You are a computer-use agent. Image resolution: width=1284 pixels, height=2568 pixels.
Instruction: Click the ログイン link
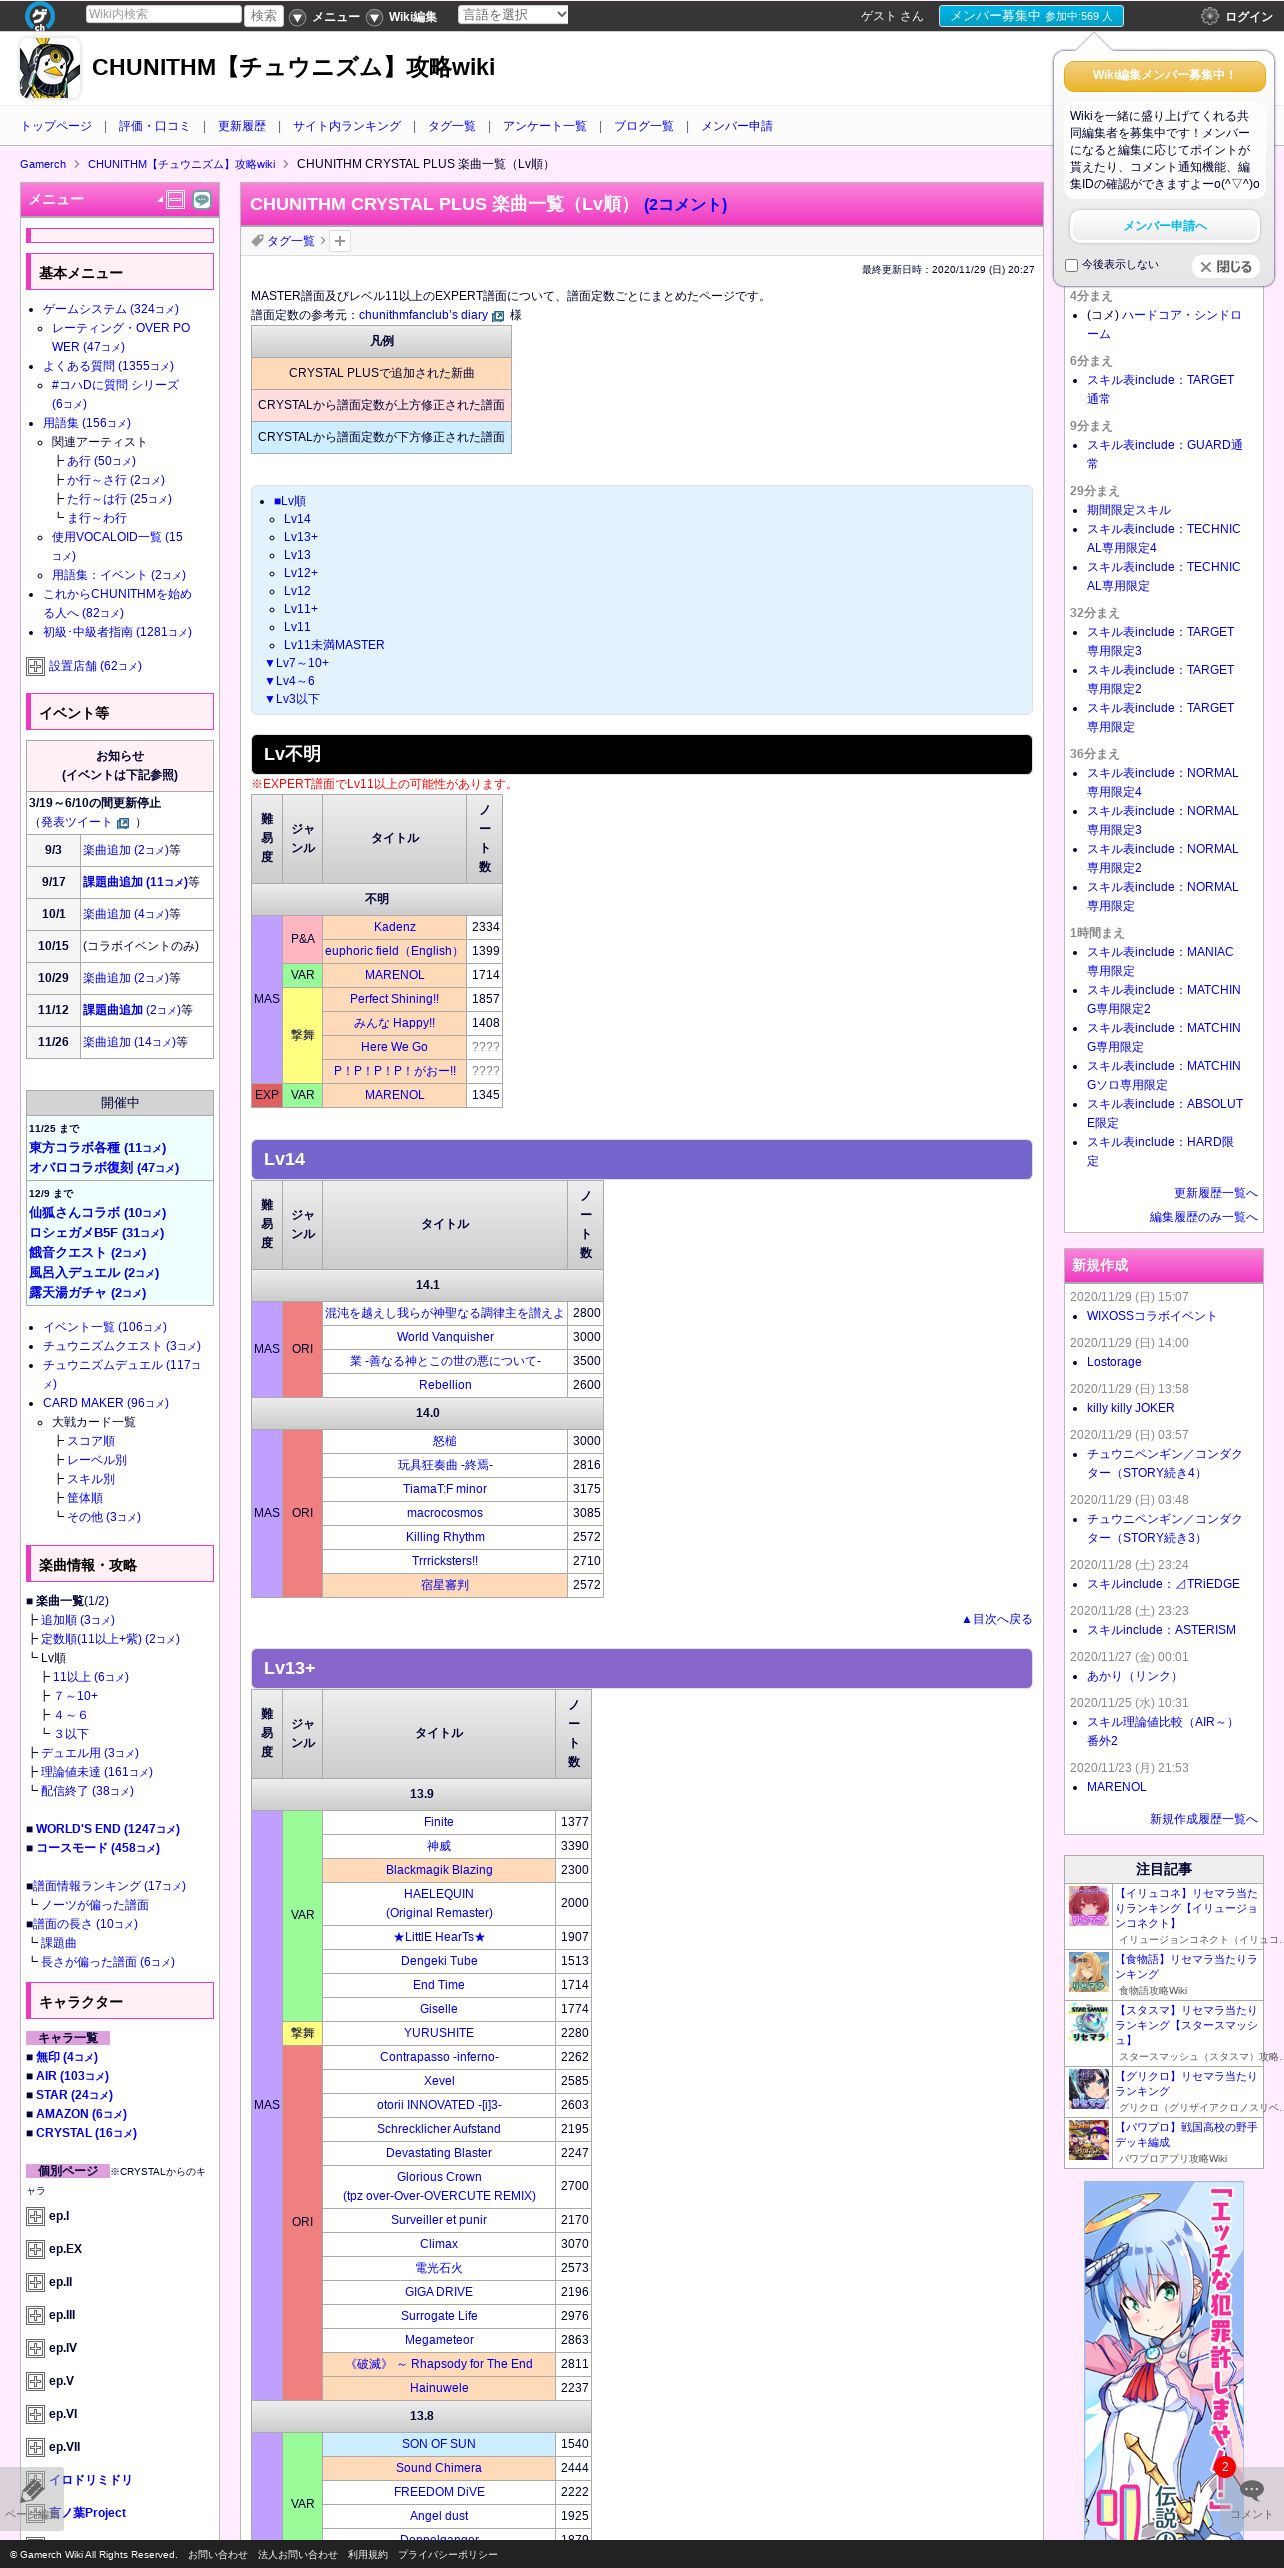(x=1249, y=17)
